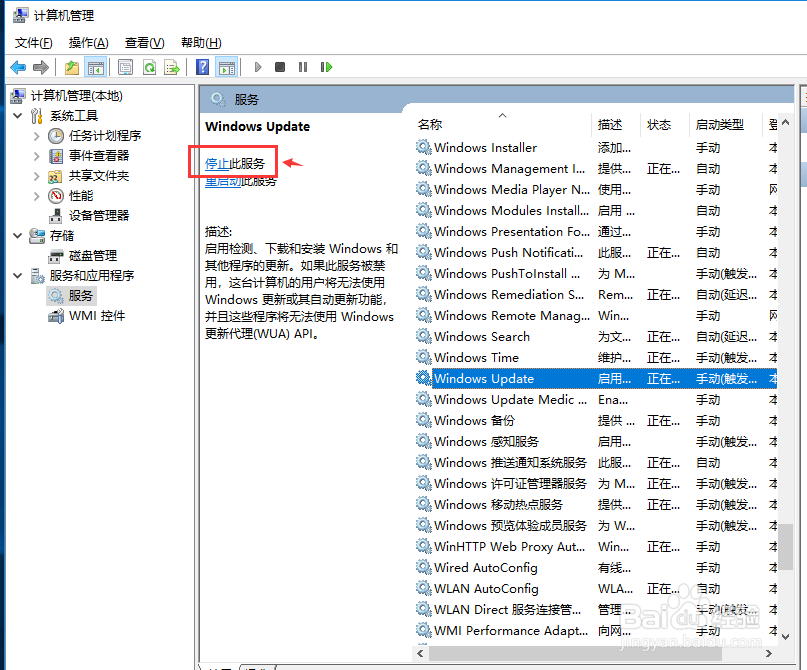Click the services list scroll-up arrow
This screenshot has width=807, height=670.
click(785, 122)
